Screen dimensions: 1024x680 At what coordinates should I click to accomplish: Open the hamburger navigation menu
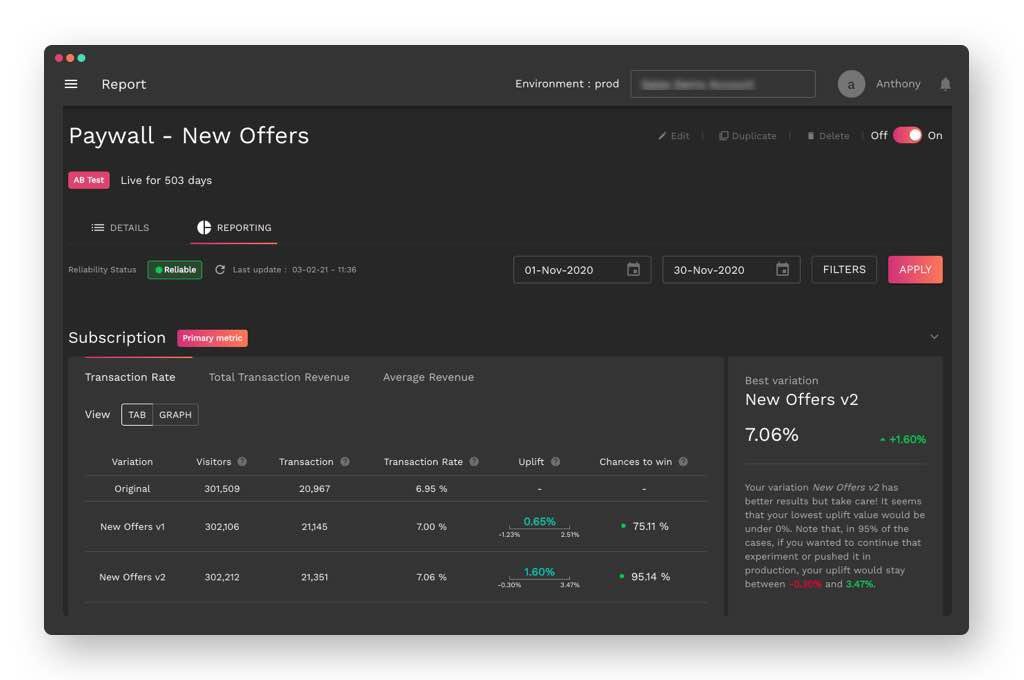click(71, 84)
